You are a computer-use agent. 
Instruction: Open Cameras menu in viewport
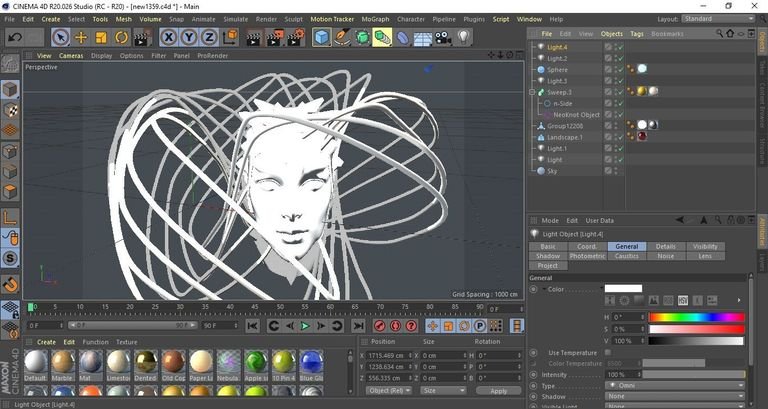(71, 56)
